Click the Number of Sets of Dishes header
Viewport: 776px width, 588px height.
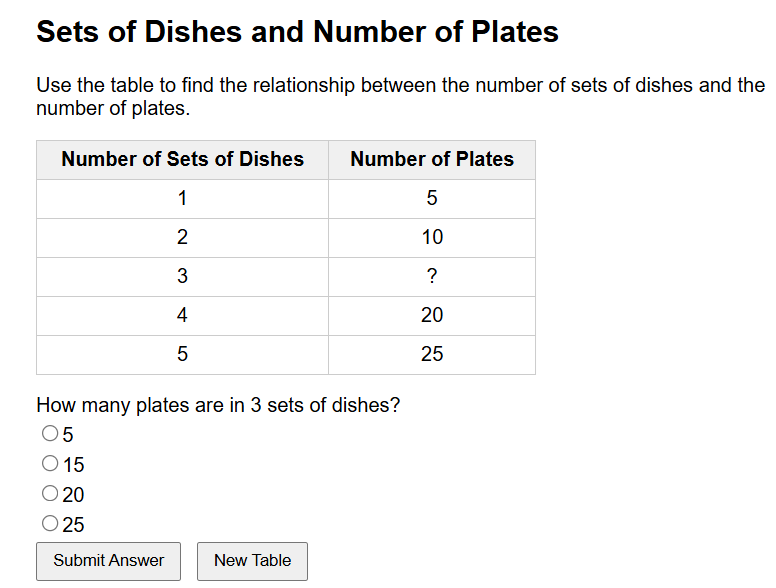click(x=182, y=160)
